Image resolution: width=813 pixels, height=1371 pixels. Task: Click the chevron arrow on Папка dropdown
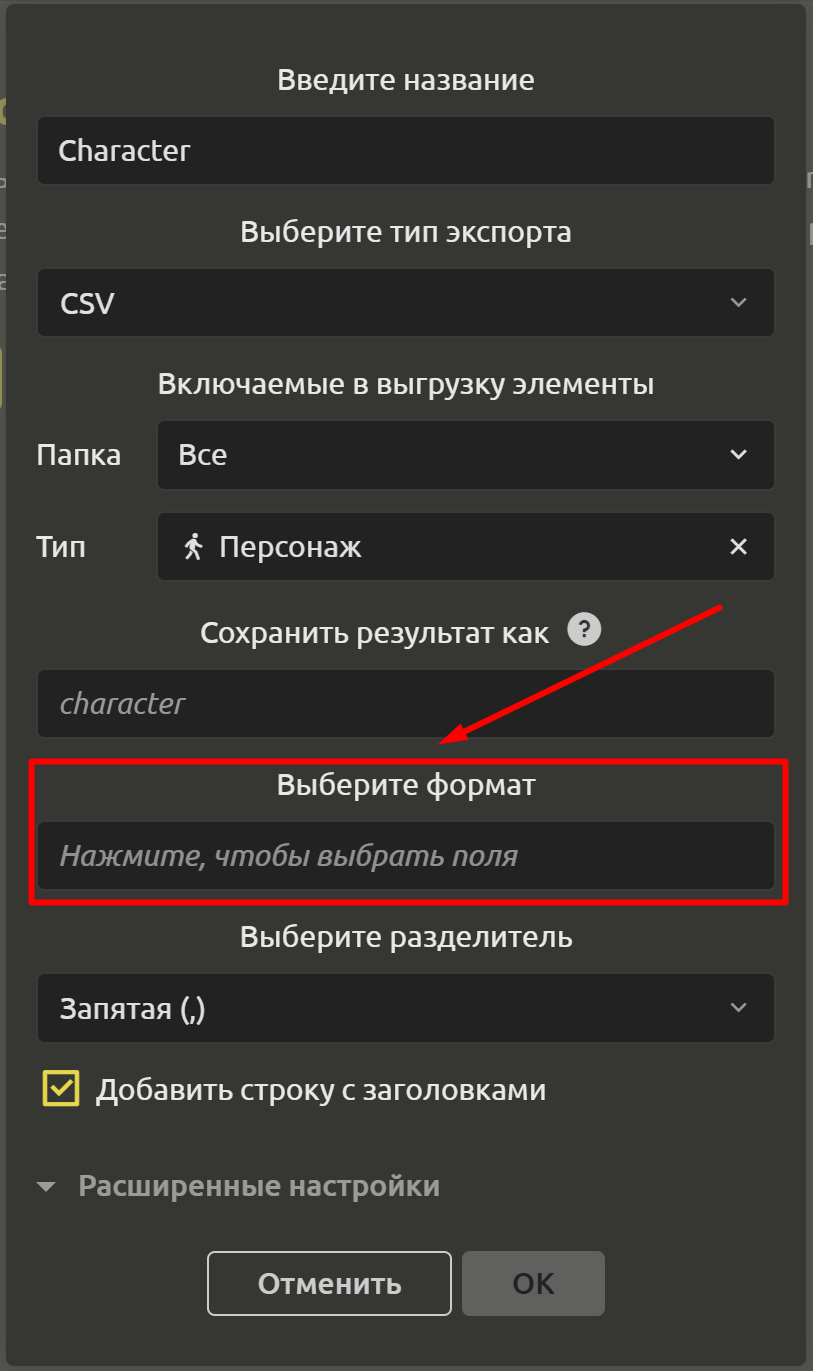738,455
